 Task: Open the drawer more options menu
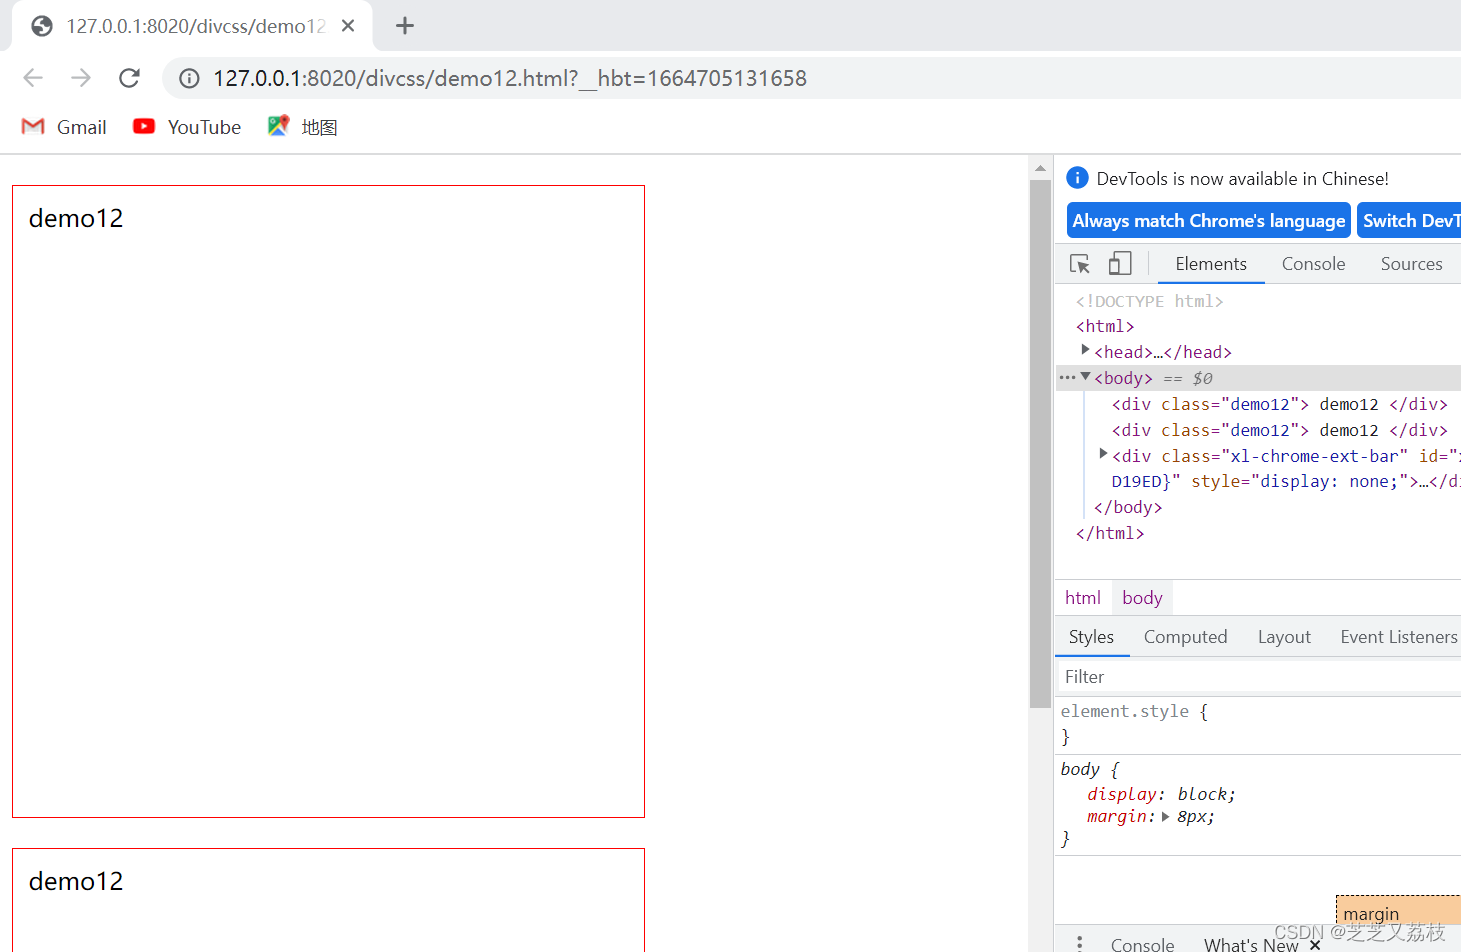pyautogui.click(x=1079, y=943)
